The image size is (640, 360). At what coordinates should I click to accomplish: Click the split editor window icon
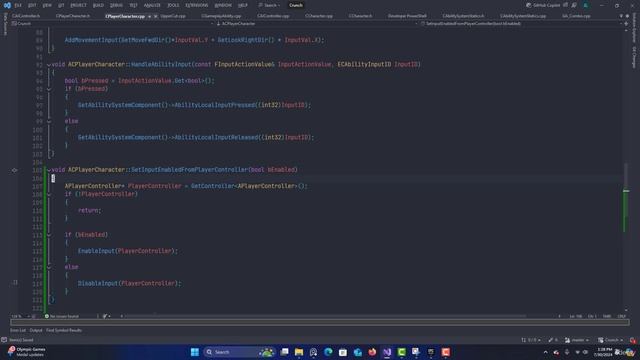click(626, 24)
